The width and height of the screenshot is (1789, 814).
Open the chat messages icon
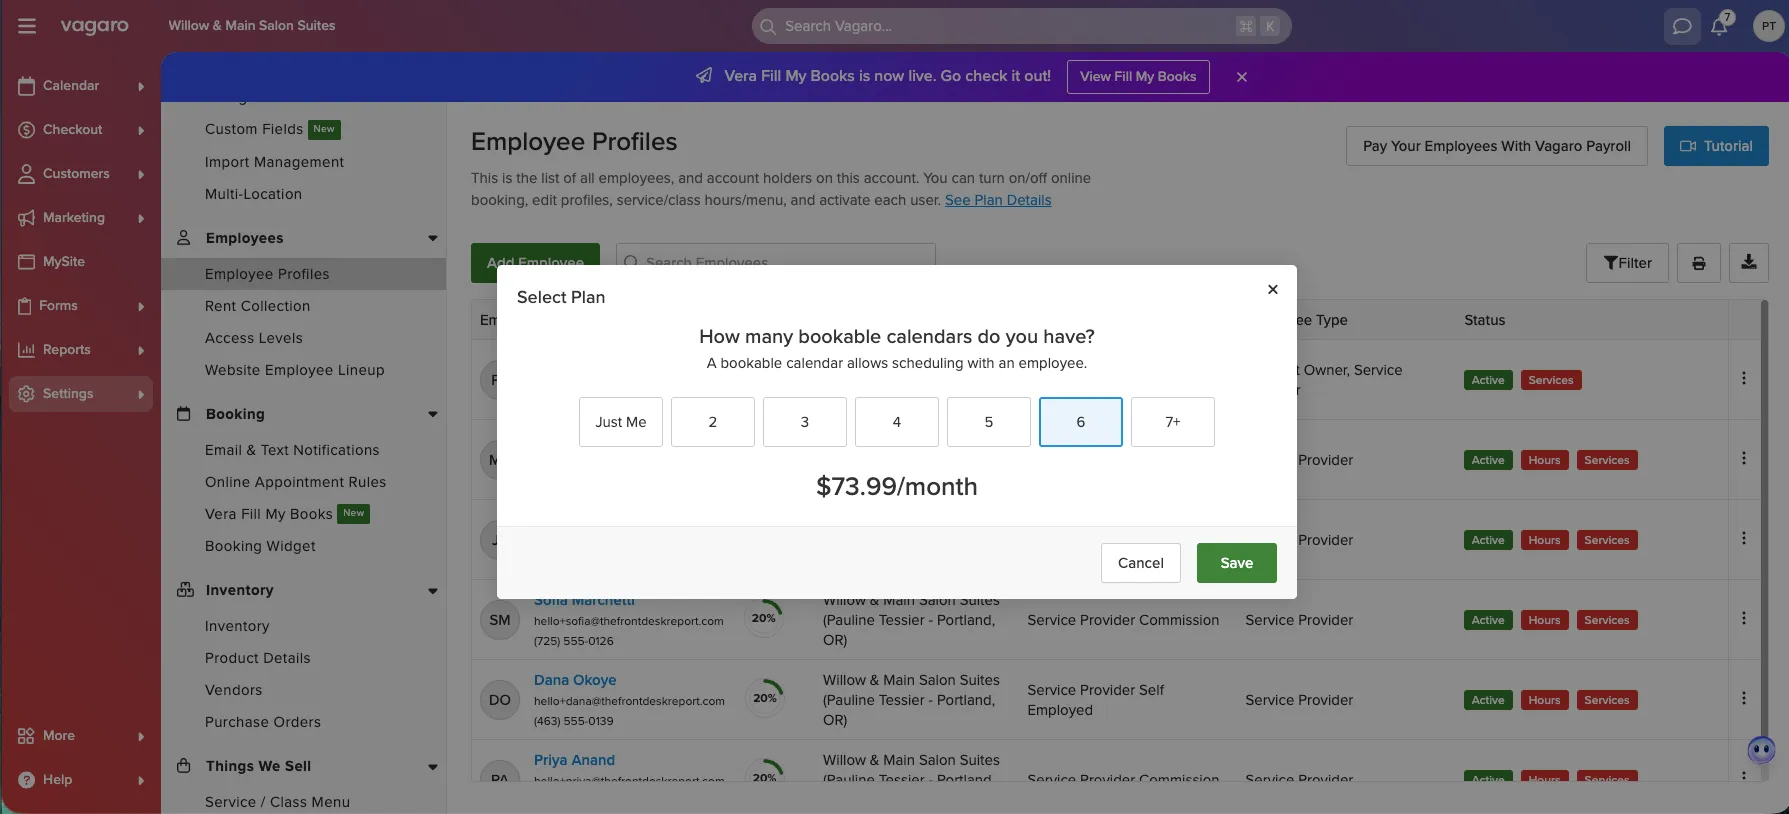coord(1682,26)
